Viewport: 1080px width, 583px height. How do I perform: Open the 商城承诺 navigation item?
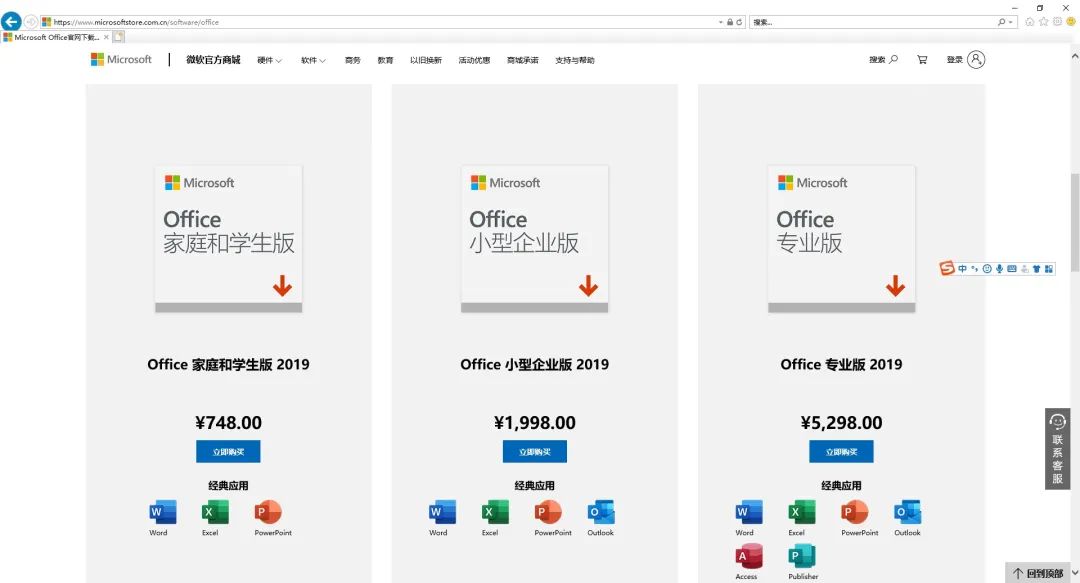(522, 61)
